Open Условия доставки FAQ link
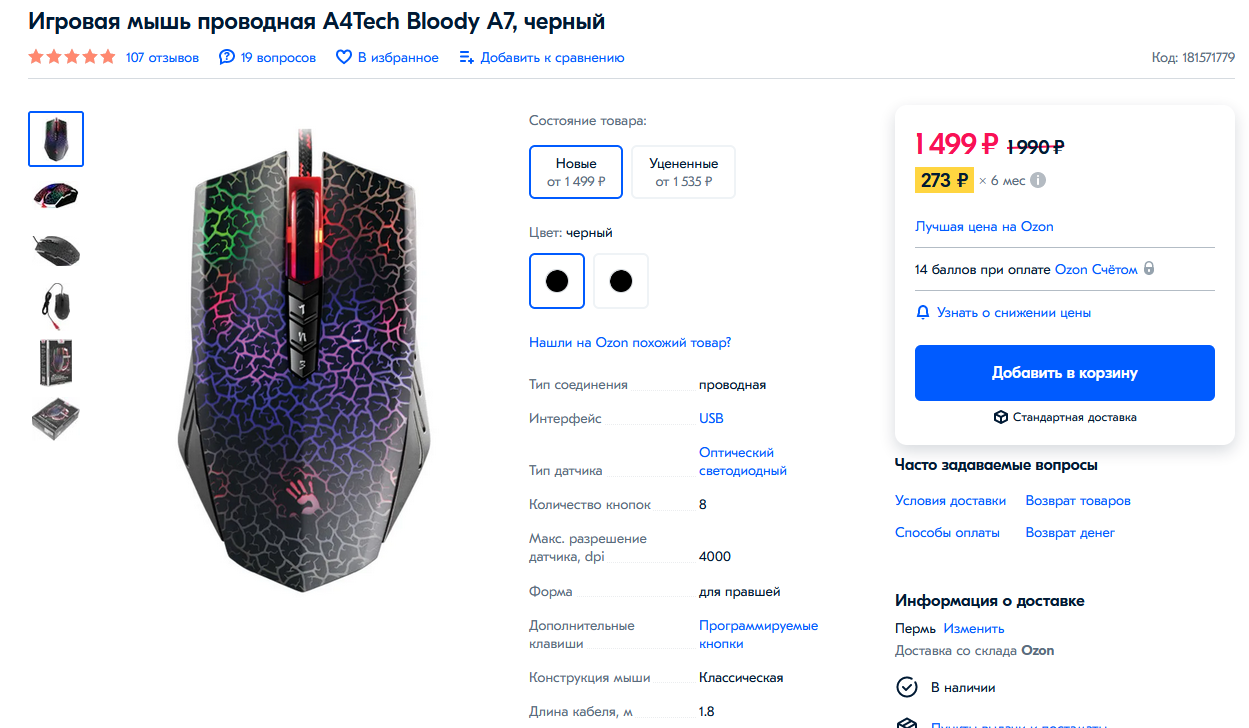The width and height of the screenshot is (1249, 728). [950, 501]
